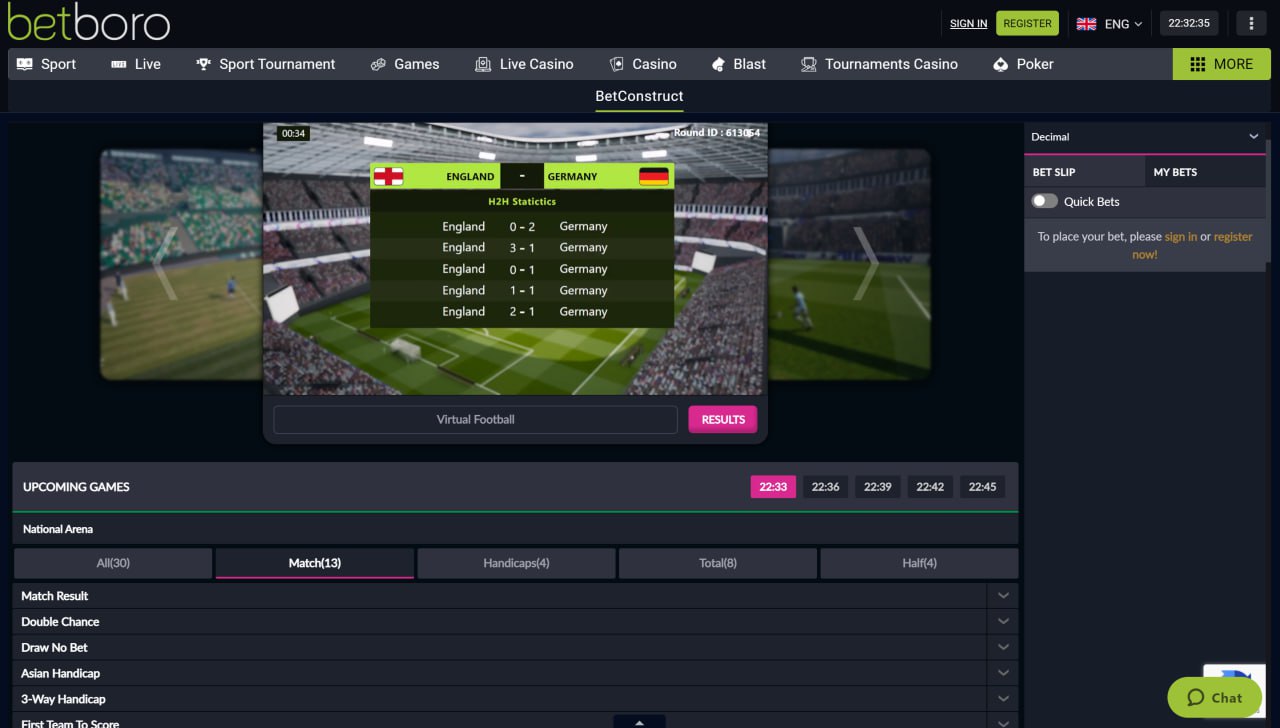This screenshot has width=1280, height=728.
Task: Expand the Match Result market
Action: [x=1003, y=596]
